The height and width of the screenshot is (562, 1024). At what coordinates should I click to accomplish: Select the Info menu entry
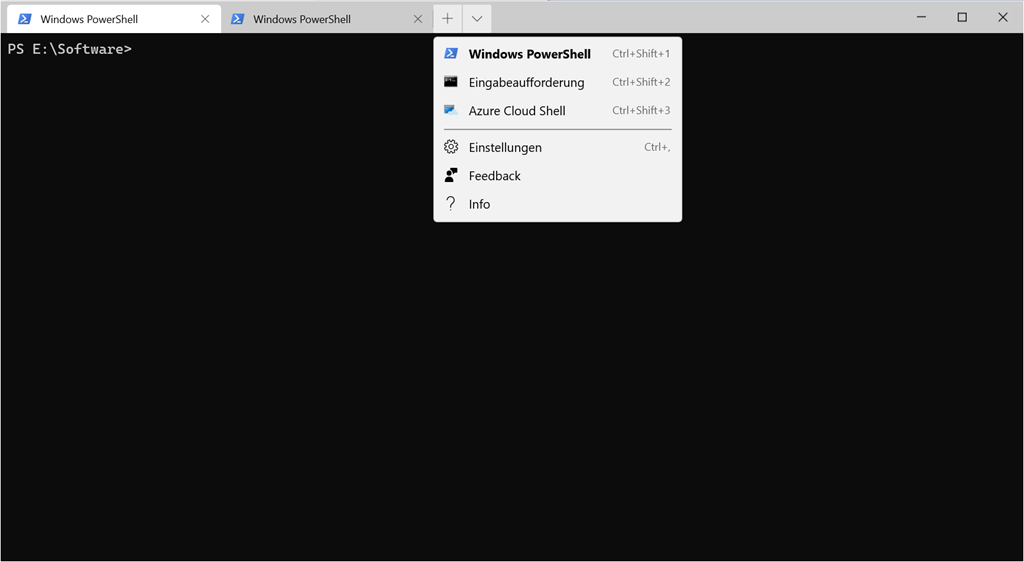(x=479, y=204)
